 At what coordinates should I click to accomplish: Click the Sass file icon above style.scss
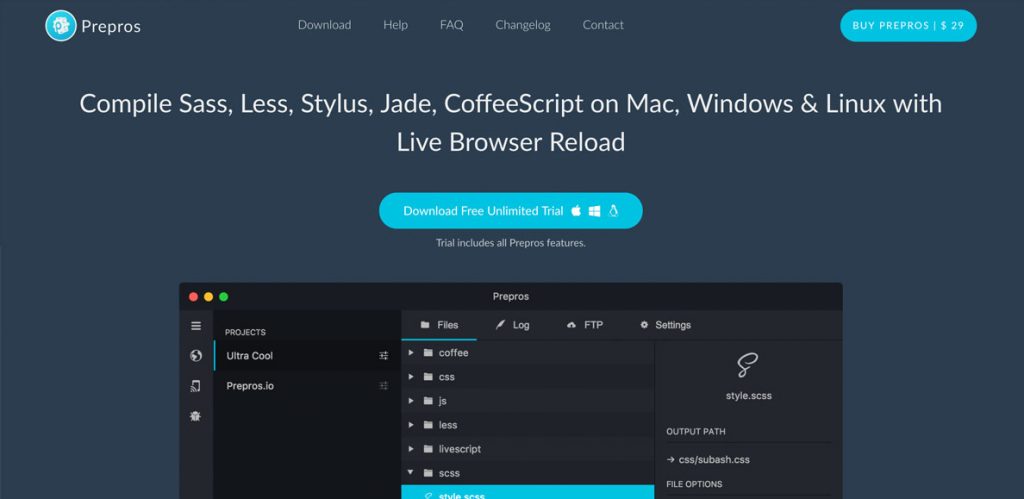(x=747, y=366)
